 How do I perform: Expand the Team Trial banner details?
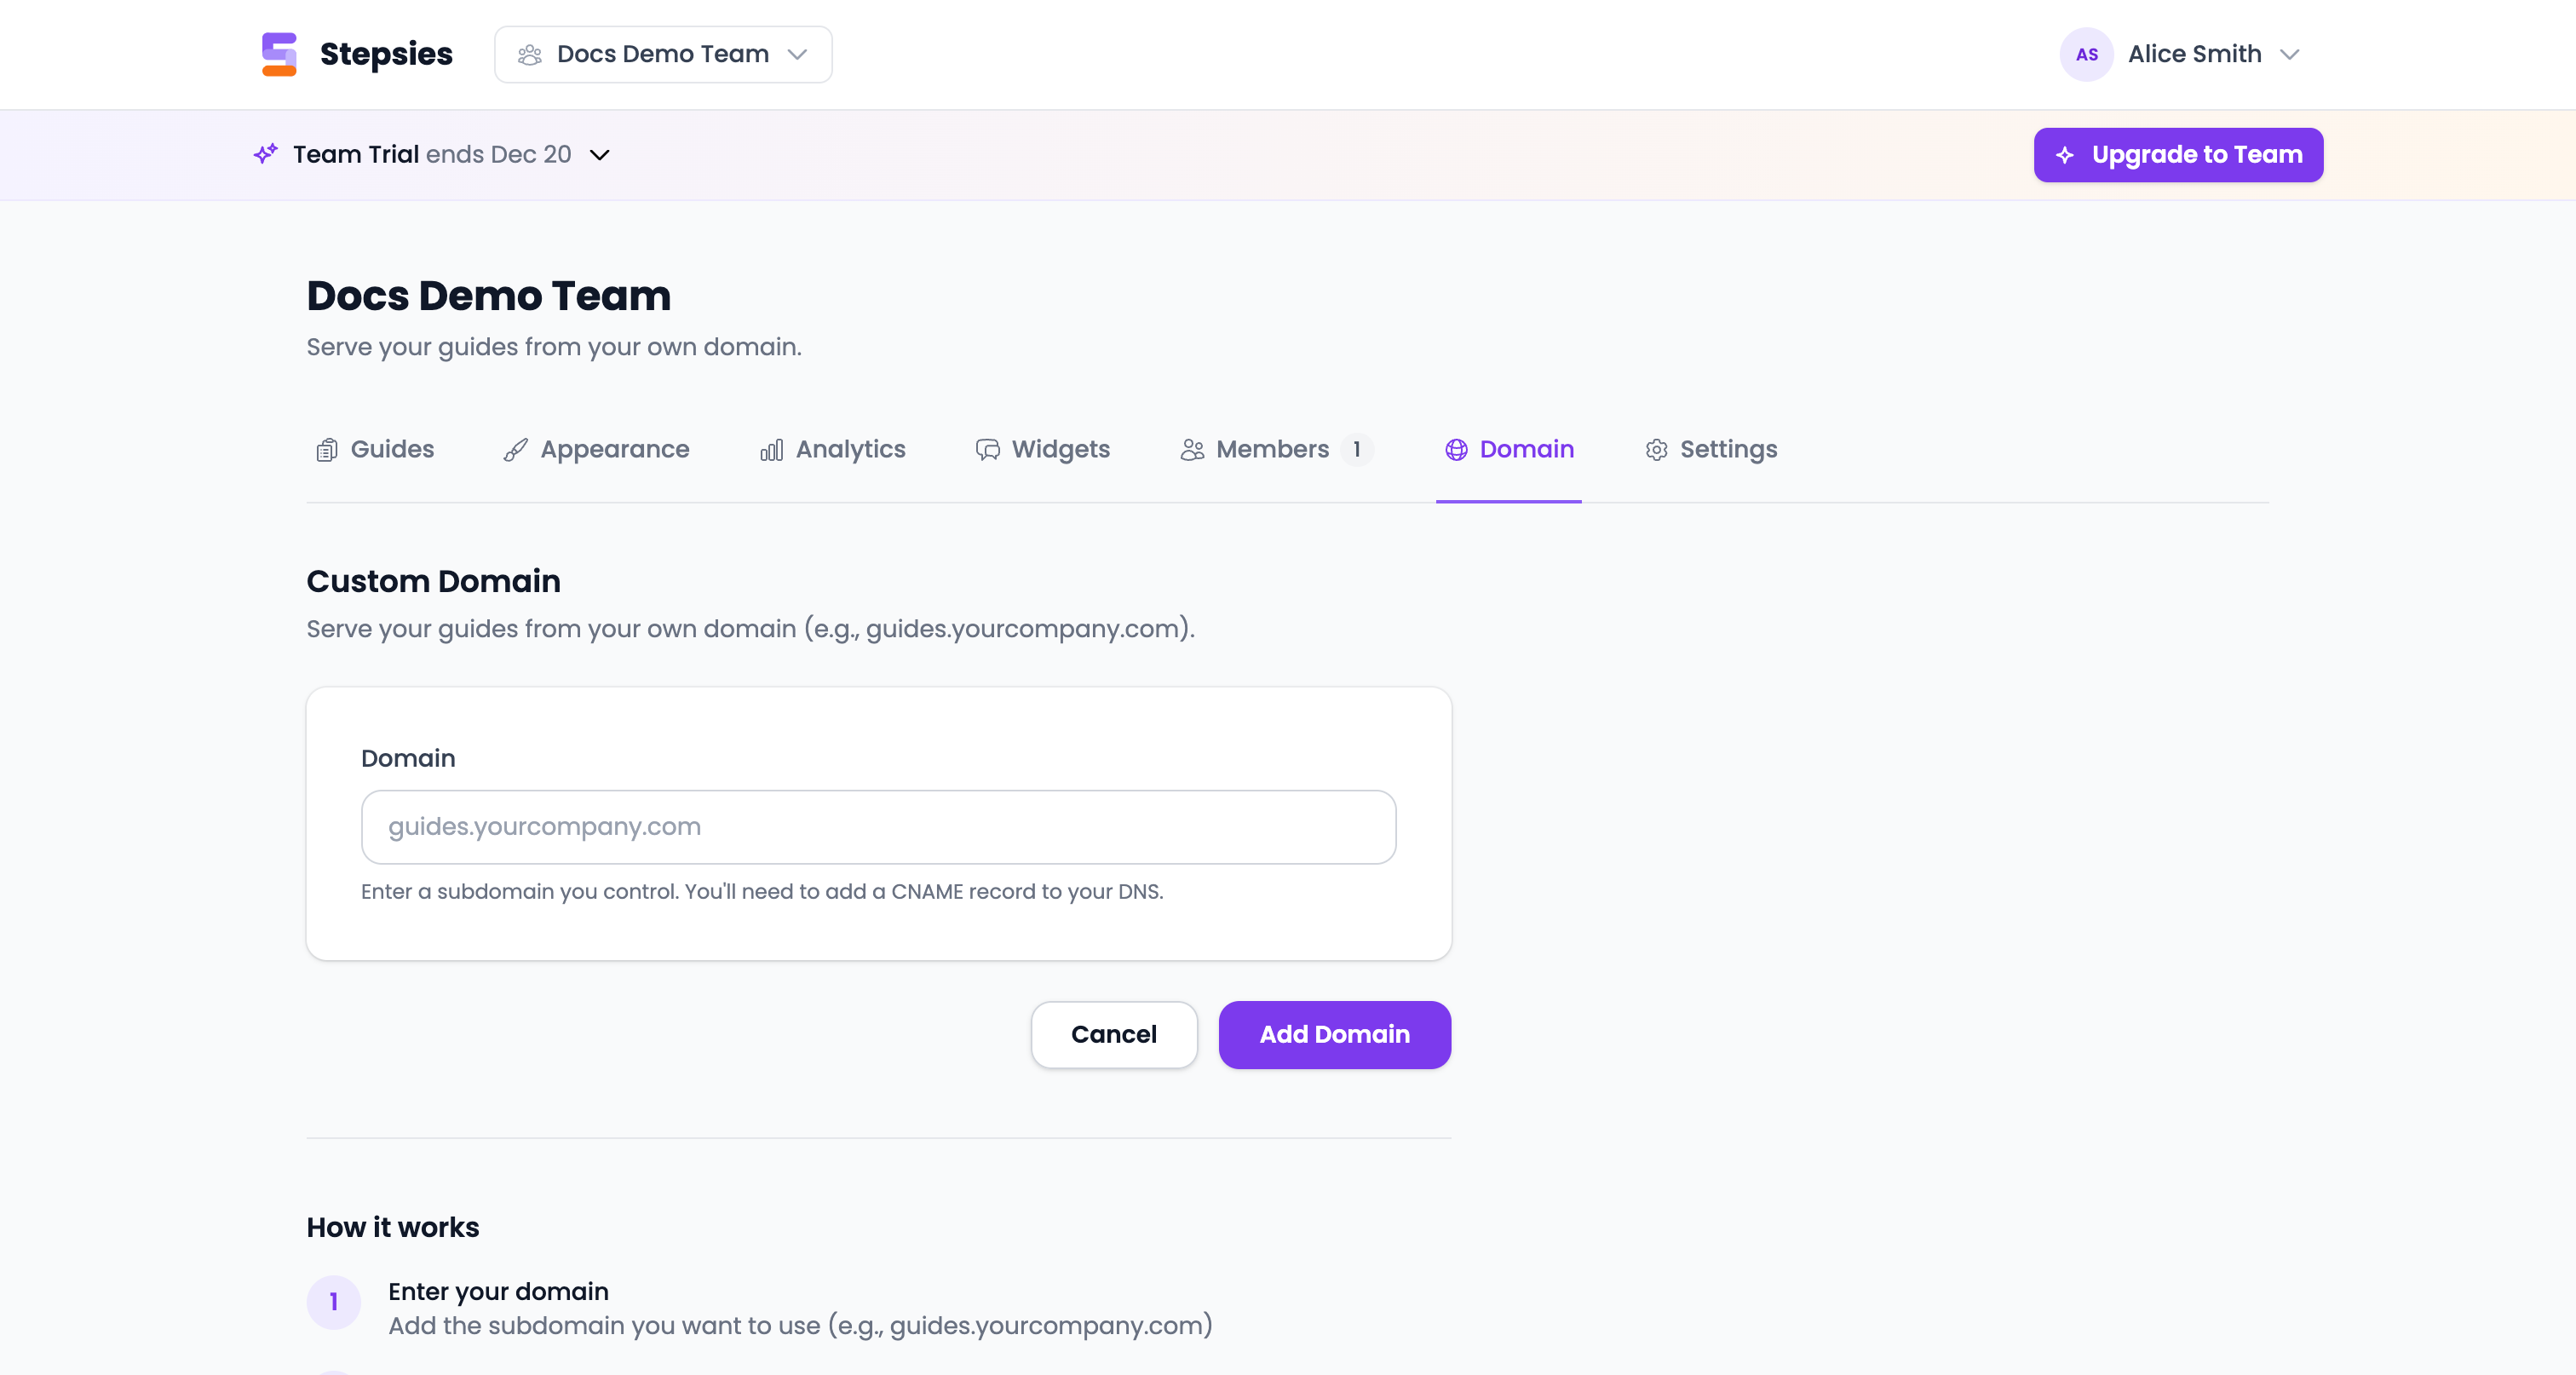pos(600,155)
